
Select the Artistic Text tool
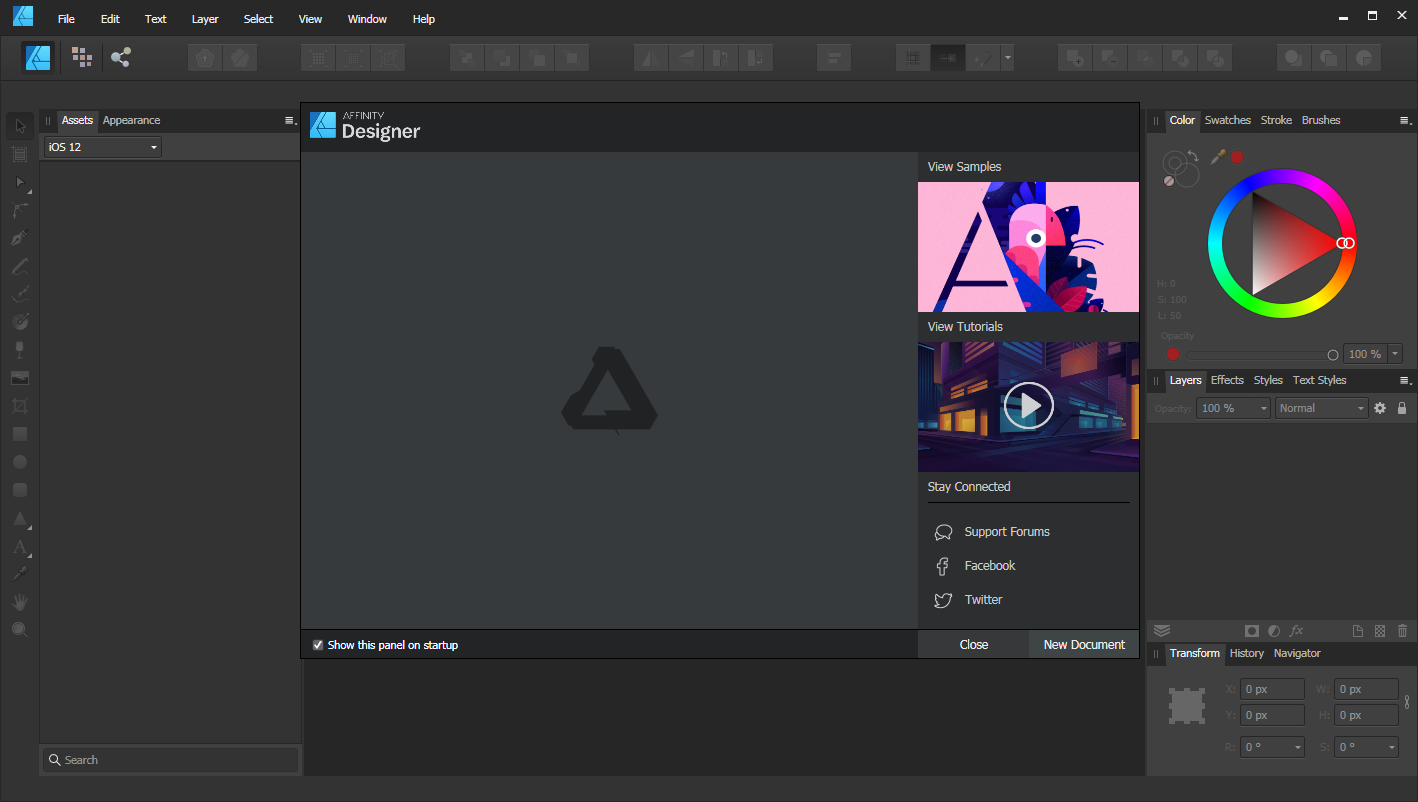click(x=20, y=546)
